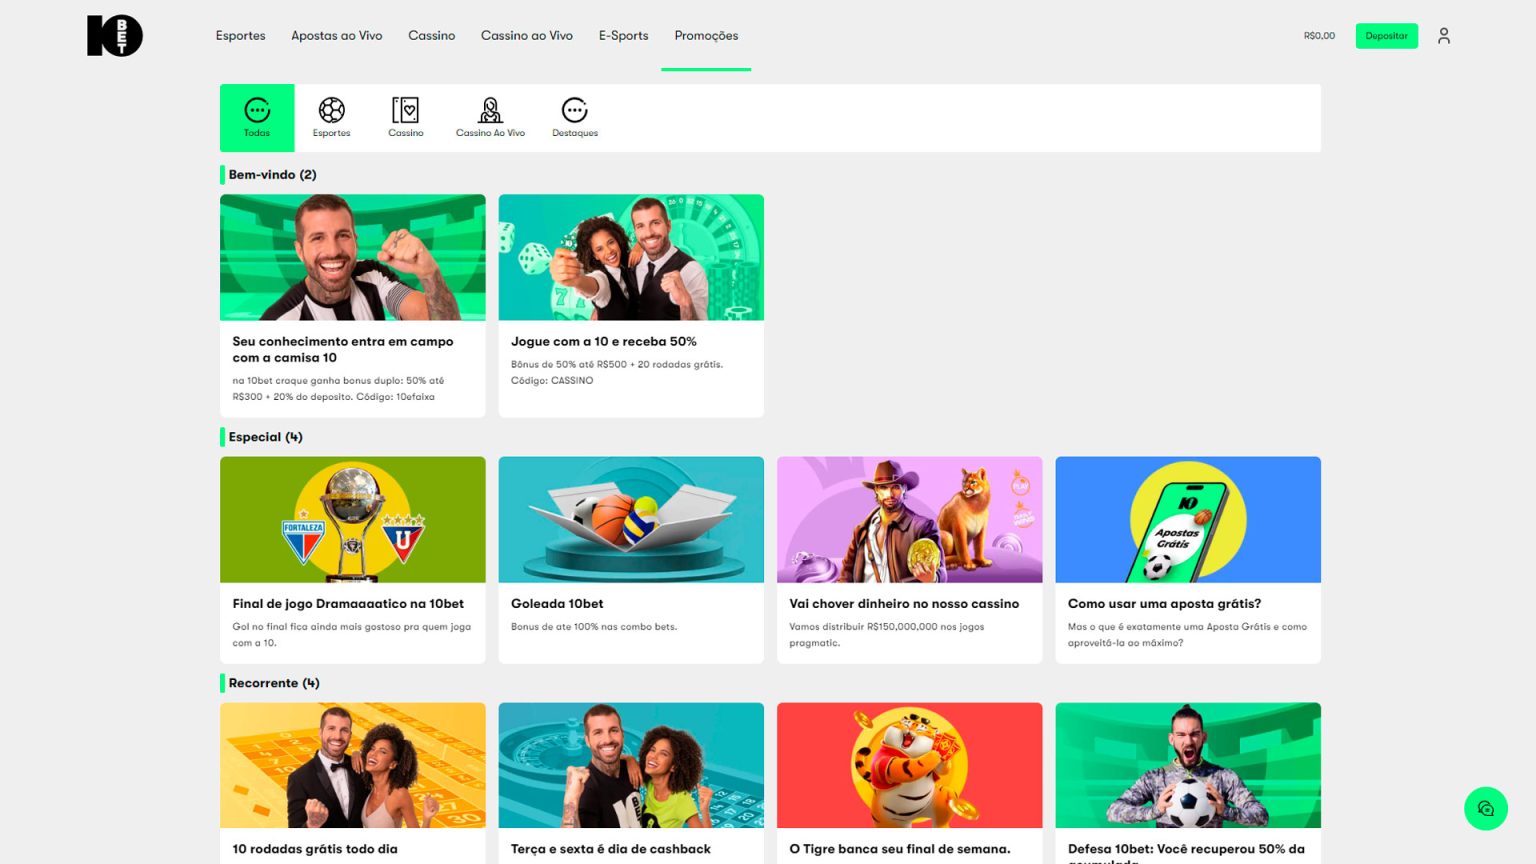Go to Cassino ao Vivo in the top menu
Screen dimensions: 1536x864
click(x=527, y=36)
